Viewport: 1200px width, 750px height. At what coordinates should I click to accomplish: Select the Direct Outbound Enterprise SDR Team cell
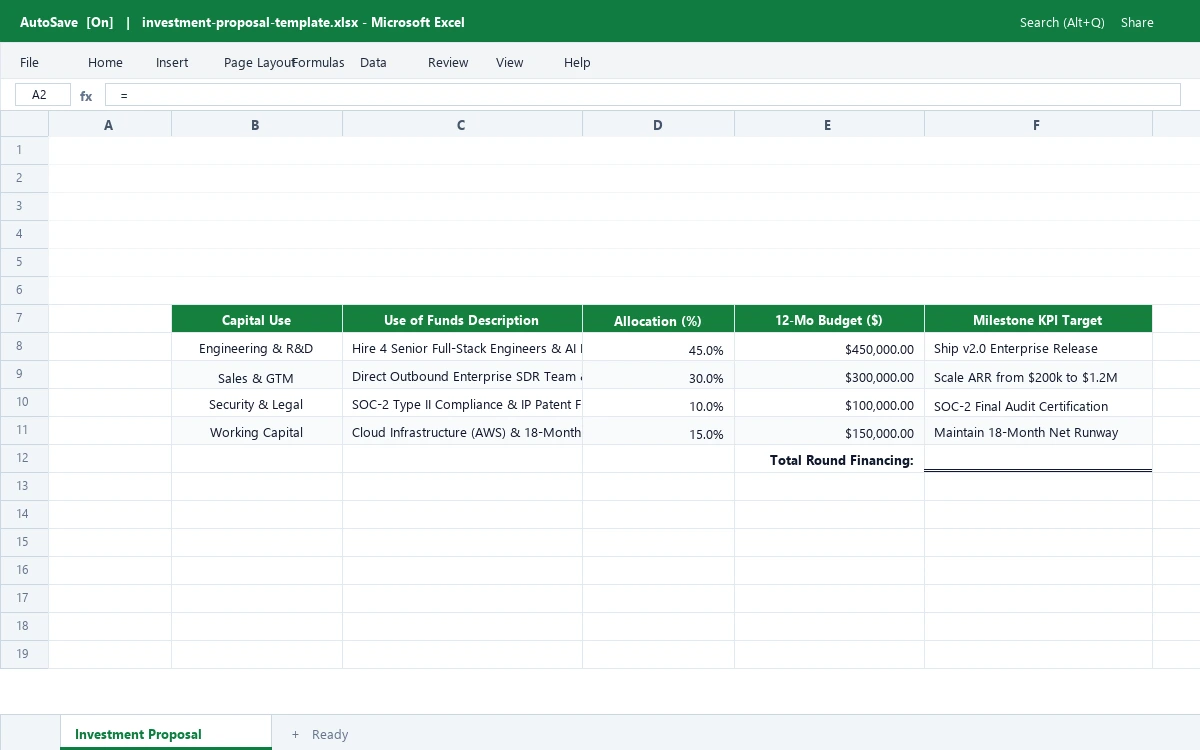click(462, 375)
